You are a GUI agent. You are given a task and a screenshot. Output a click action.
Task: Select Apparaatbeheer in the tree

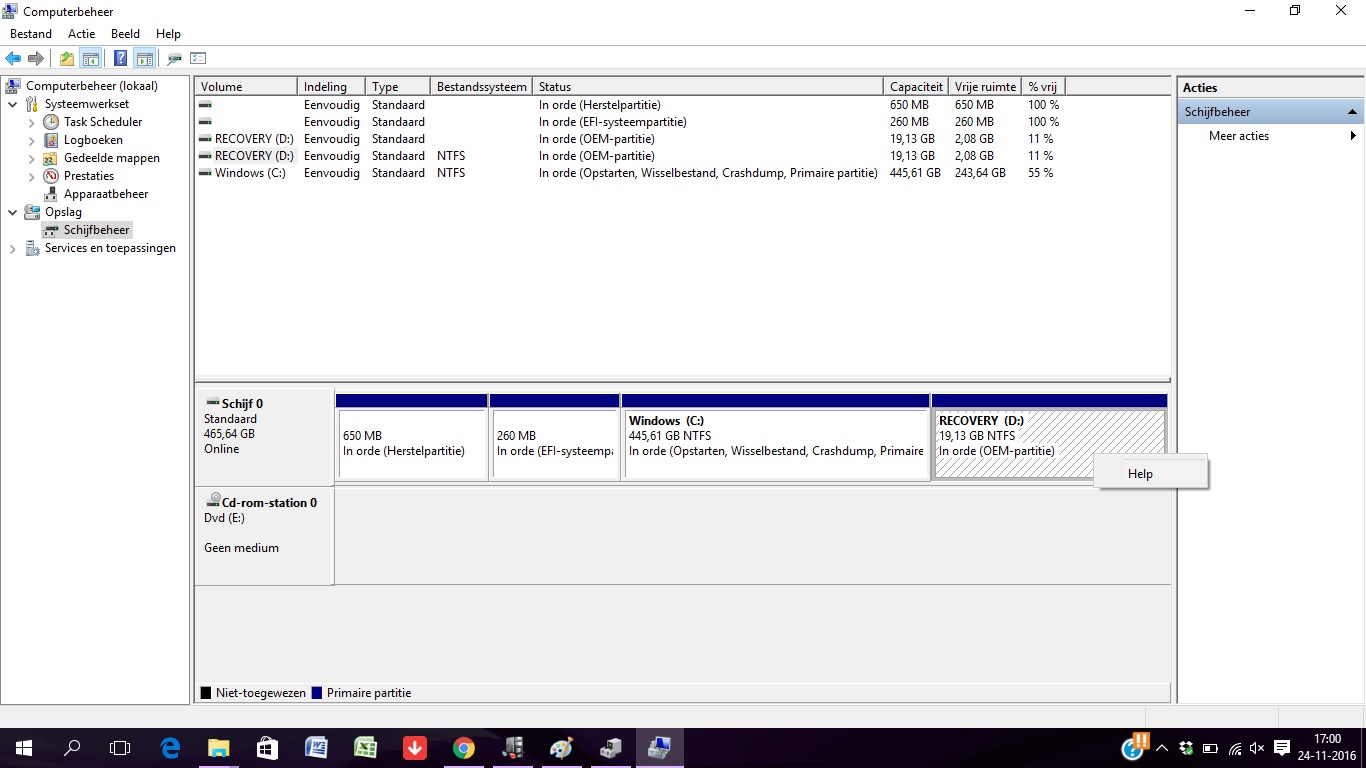(106, 194)
